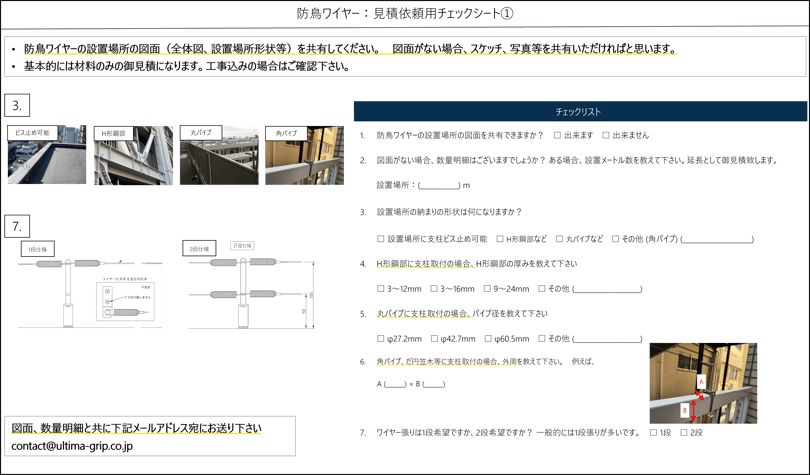Click the boxed 2段仕様 diagram label
The width and height of the screenshot is (810, 475).
pos(199,249)
